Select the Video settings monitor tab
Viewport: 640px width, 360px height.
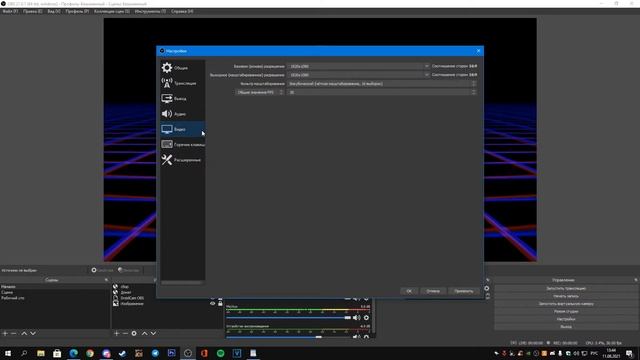pos(182,129)
